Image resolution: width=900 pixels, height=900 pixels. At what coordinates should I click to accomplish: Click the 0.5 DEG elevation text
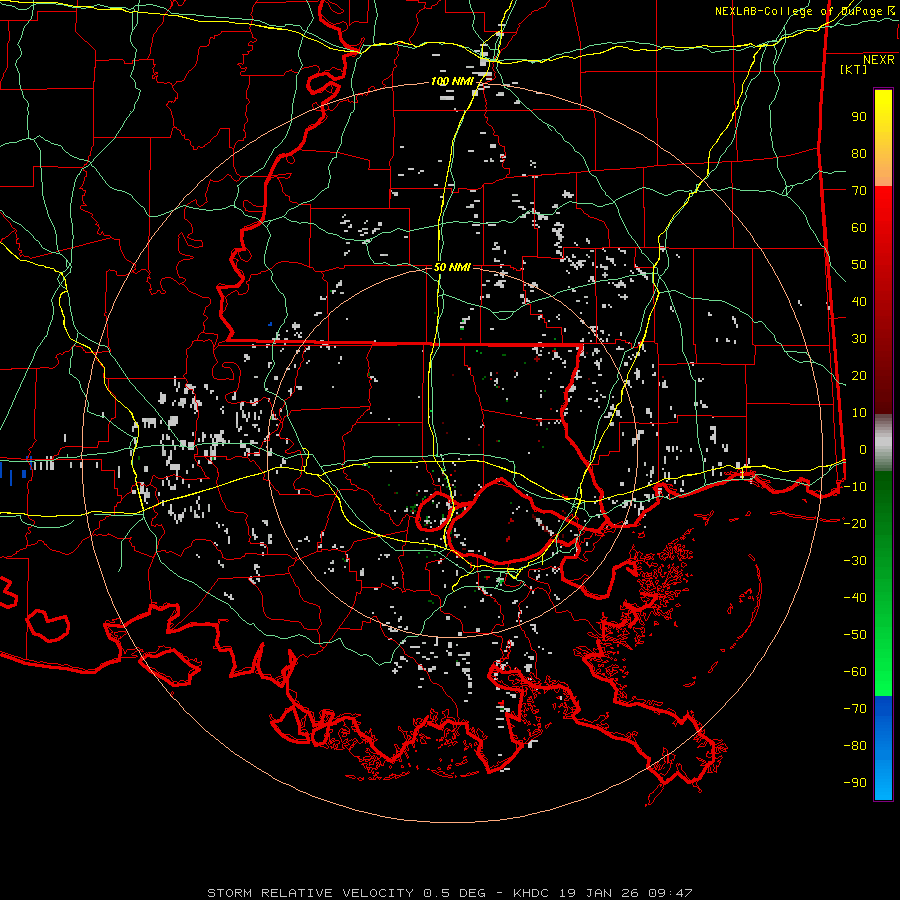[x=455, y=893]
